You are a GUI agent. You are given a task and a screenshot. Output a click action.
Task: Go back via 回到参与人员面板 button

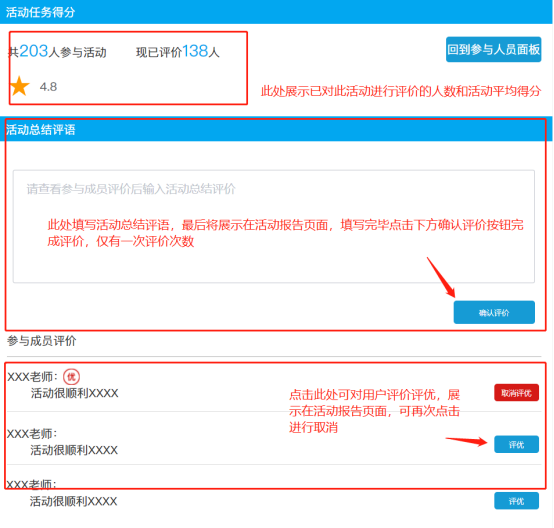click(493, 49)
